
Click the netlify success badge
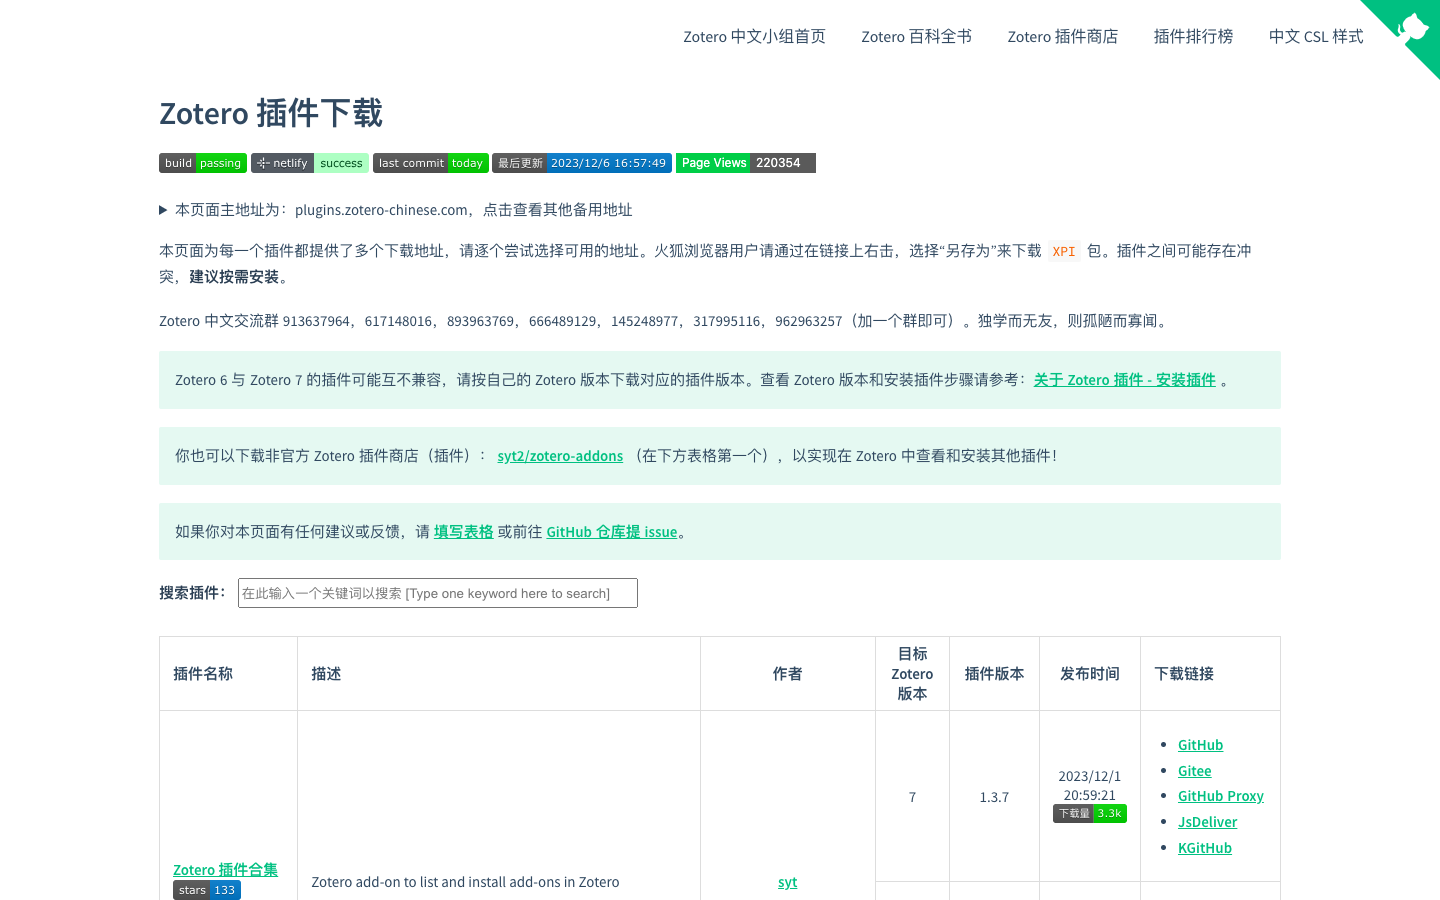tap(310, 163)
